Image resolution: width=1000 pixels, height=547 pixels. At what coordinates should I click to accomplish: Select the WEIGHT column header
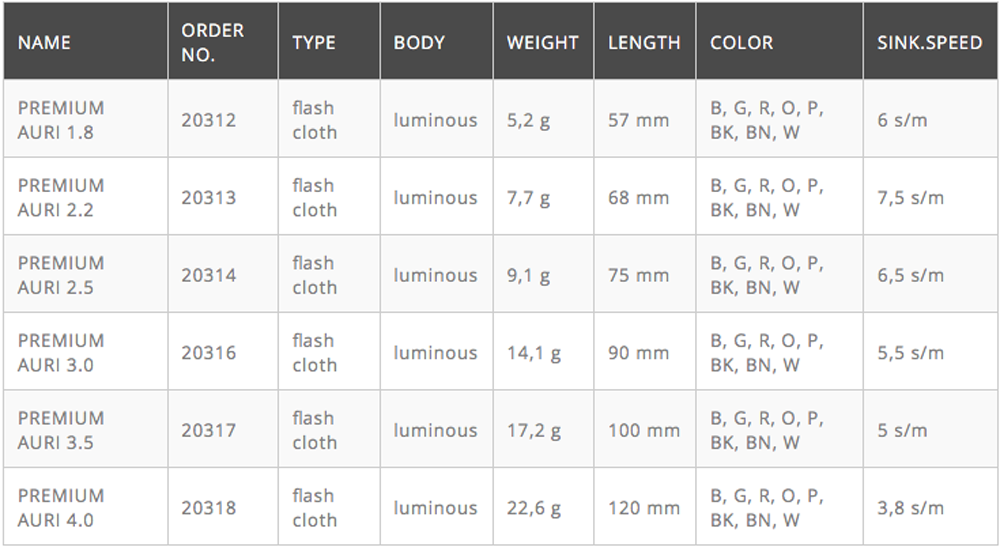[542, 43]
